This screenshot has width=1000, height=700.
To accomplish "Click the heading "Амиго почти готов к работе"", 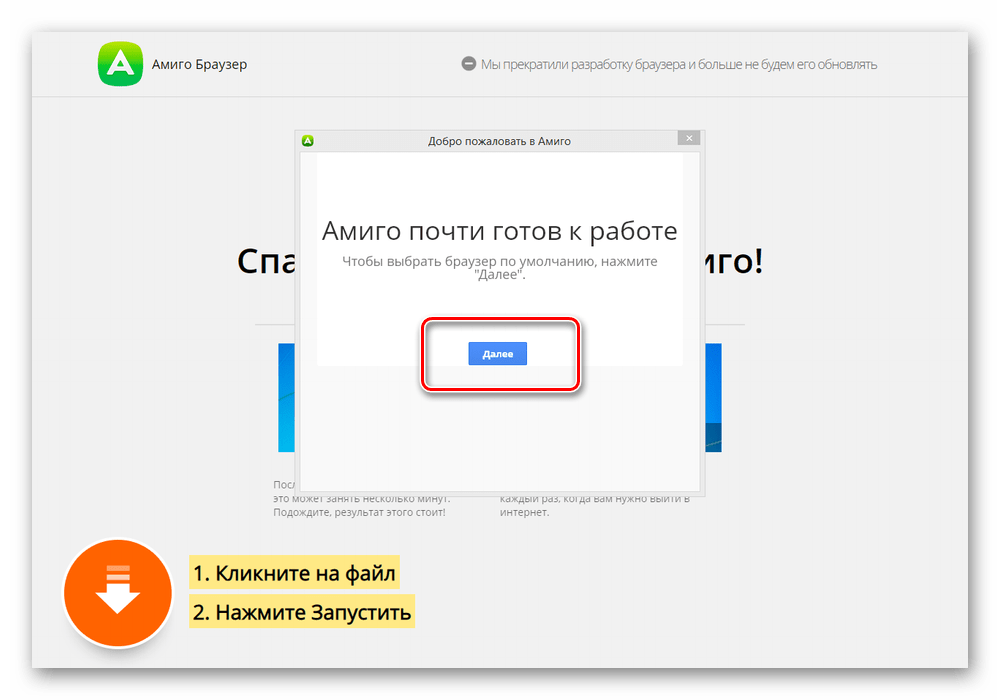I will (499, 231).
